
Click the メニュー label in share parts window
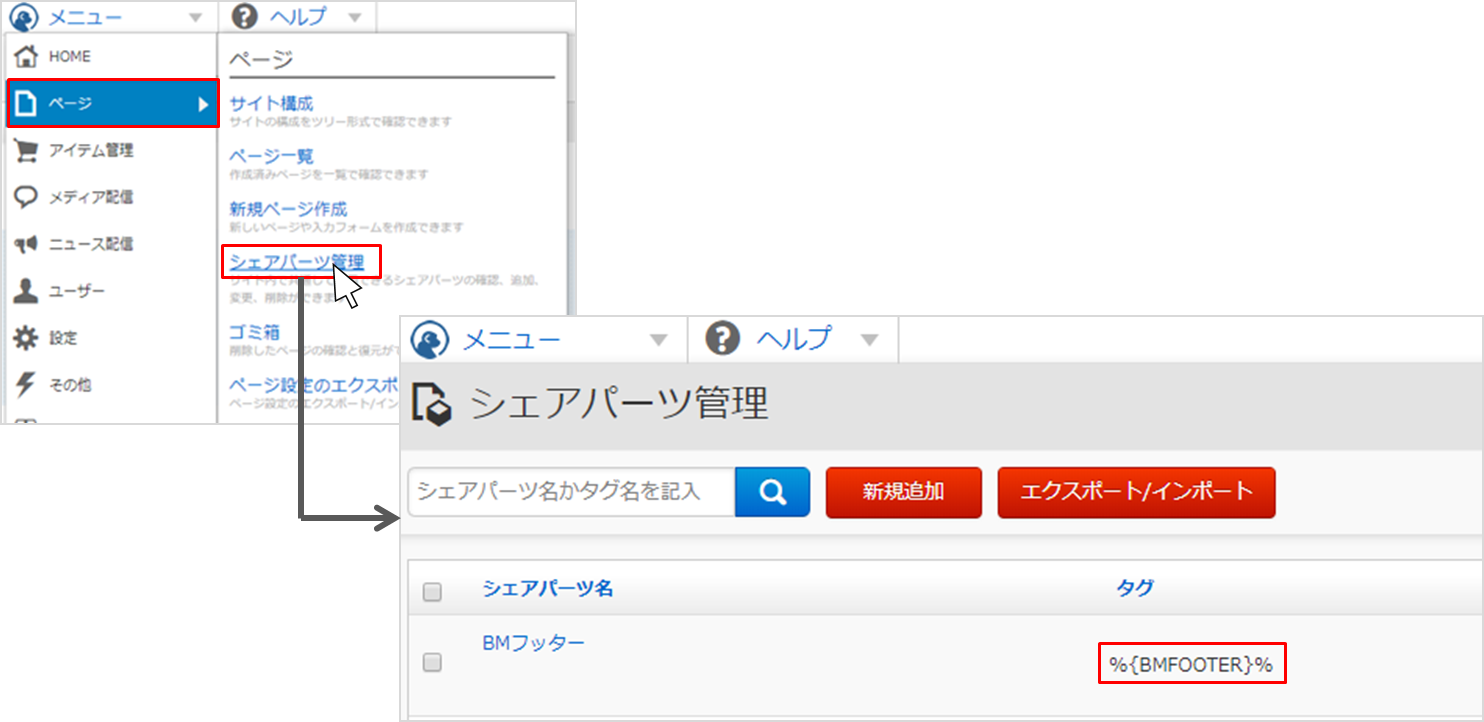(x=511, y=339)
